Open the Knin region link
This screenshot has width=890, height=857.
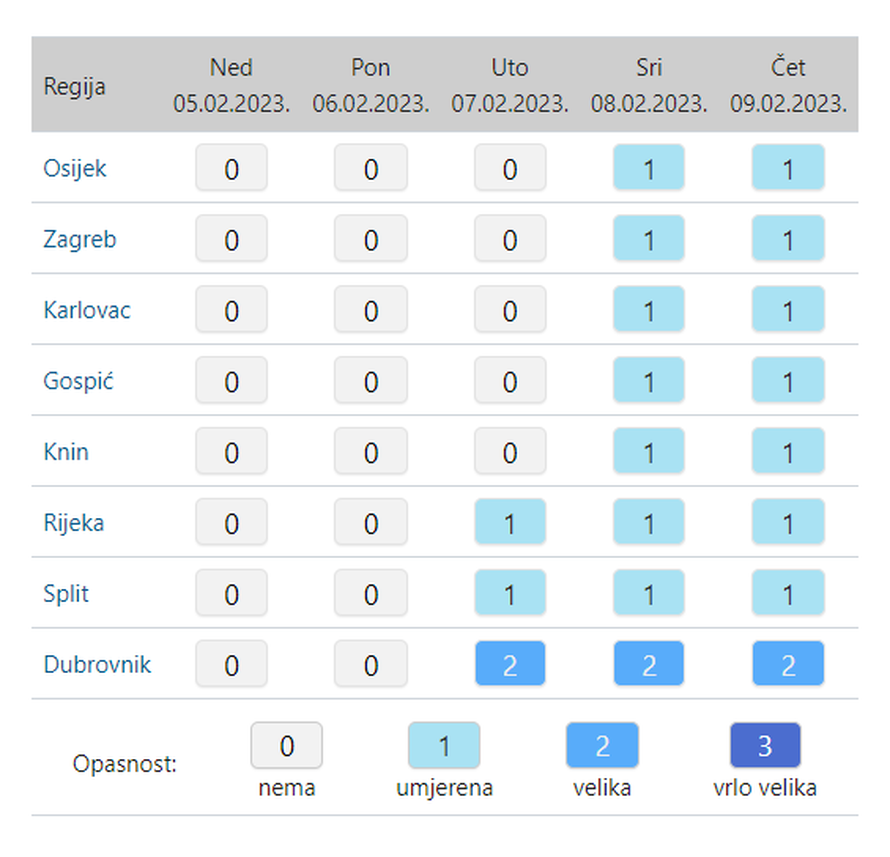pyautogui.click(x=66, y=452)
